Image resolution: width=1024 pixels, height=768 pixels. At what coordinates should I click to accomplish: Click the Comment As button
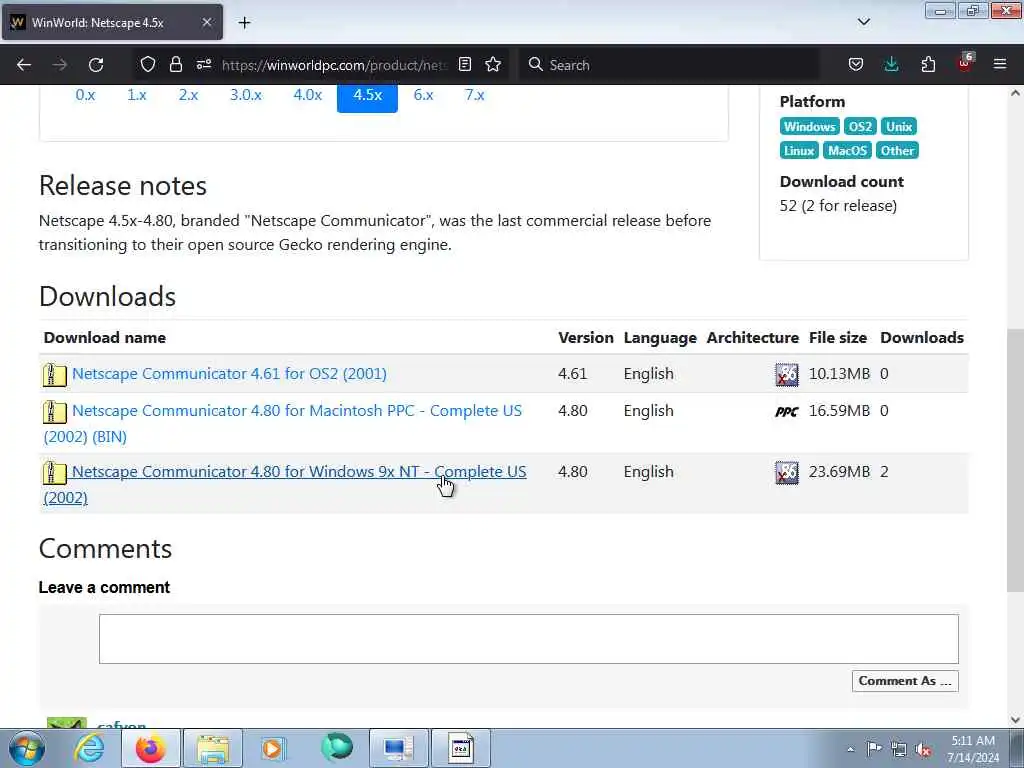pyautogui.click(x=905, y=681)
